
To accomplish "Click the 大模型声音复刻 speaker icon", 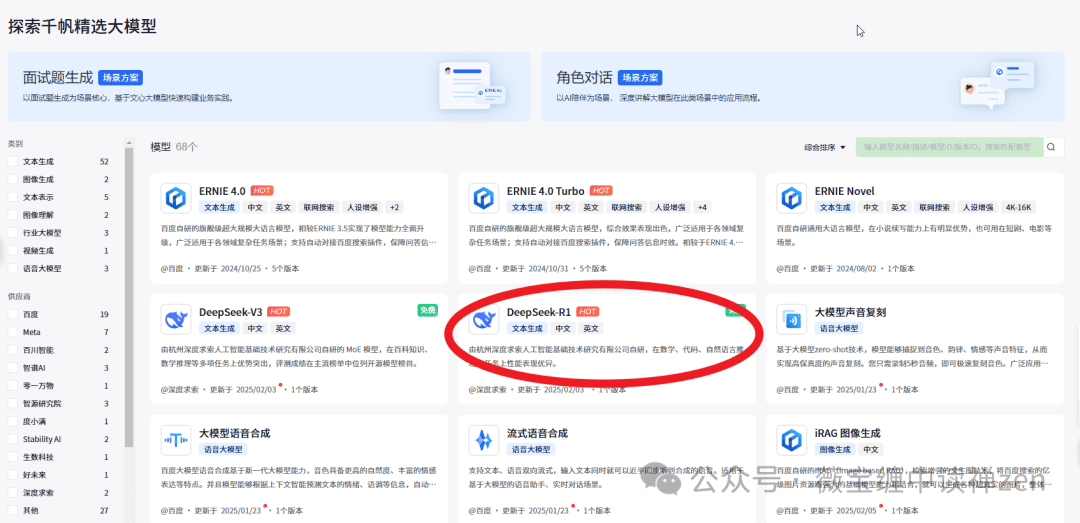I will pyautogui.click(x=791, y=319).
